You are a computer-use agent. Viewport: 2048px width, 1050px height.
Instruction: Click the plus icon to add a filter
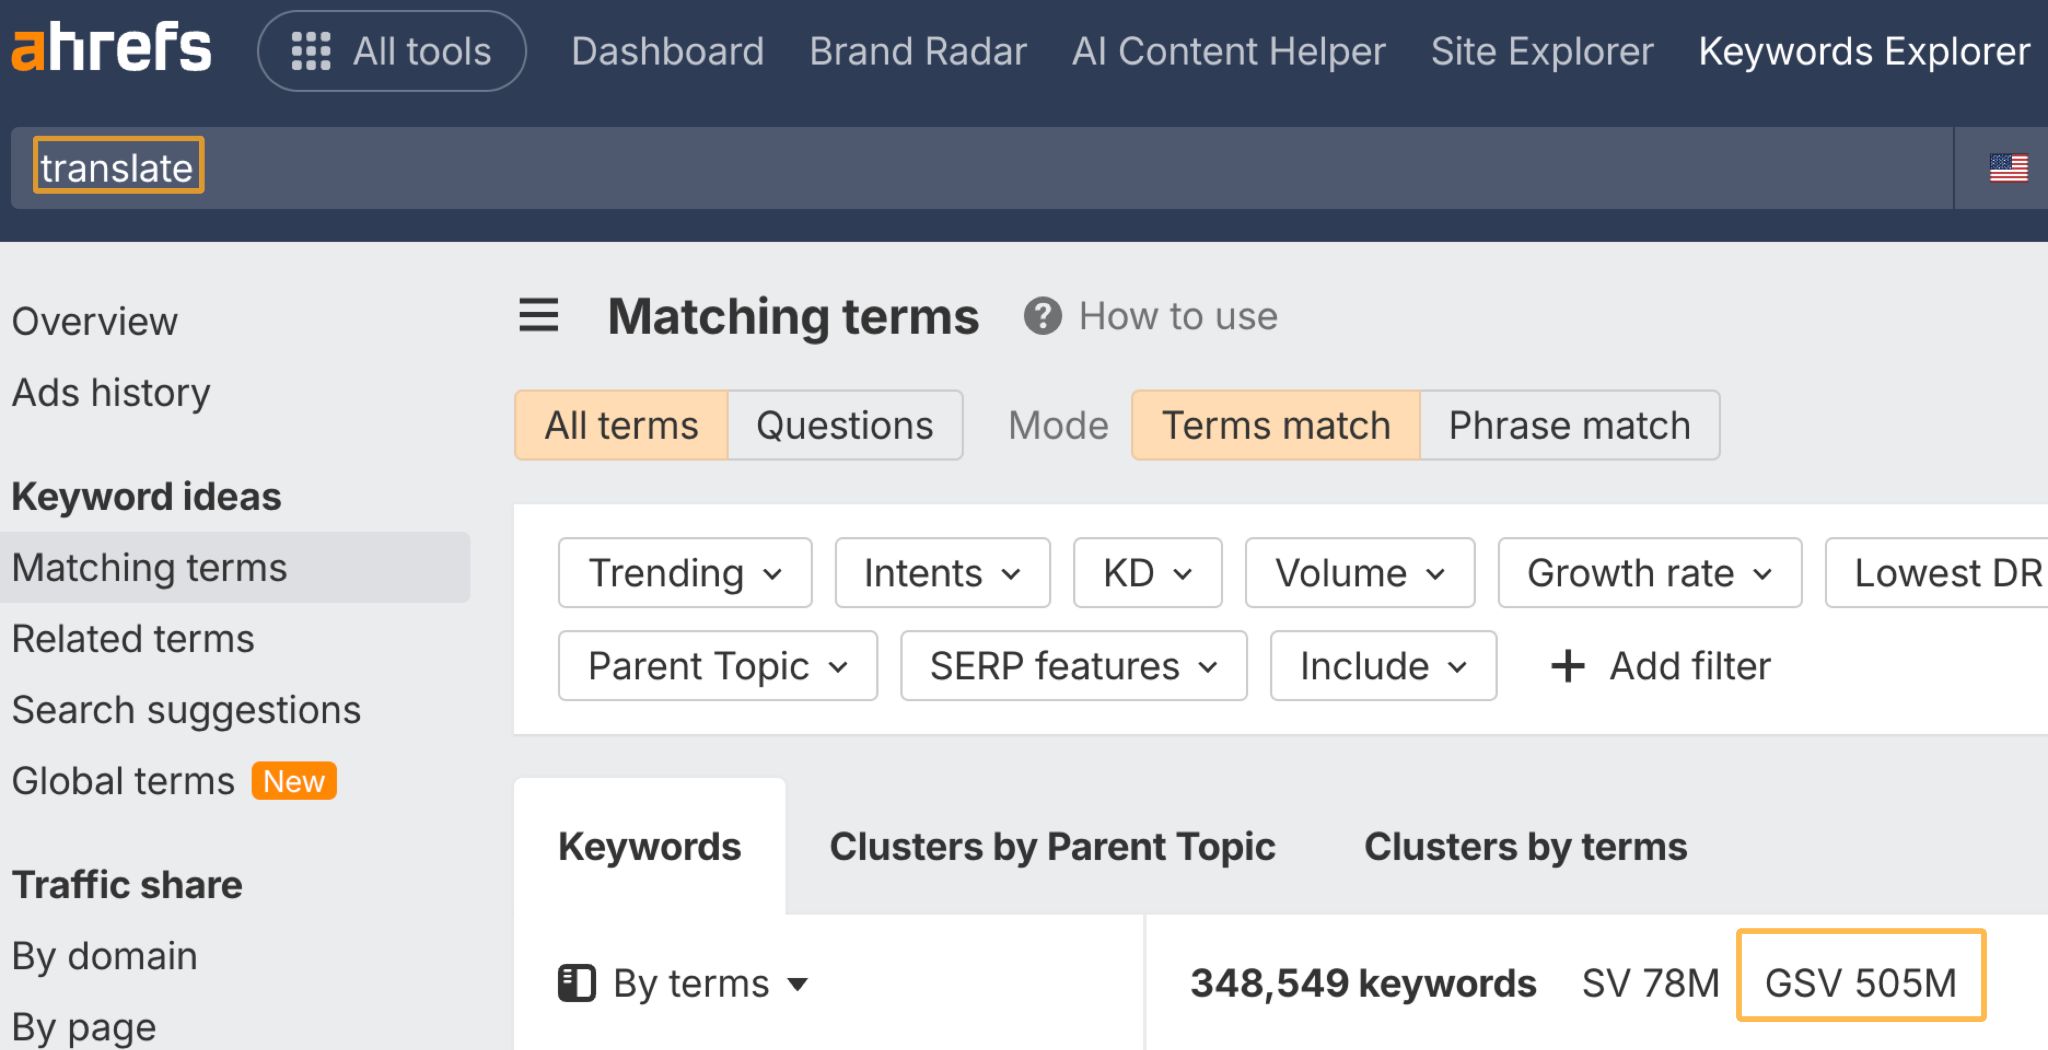[1567, 665]
